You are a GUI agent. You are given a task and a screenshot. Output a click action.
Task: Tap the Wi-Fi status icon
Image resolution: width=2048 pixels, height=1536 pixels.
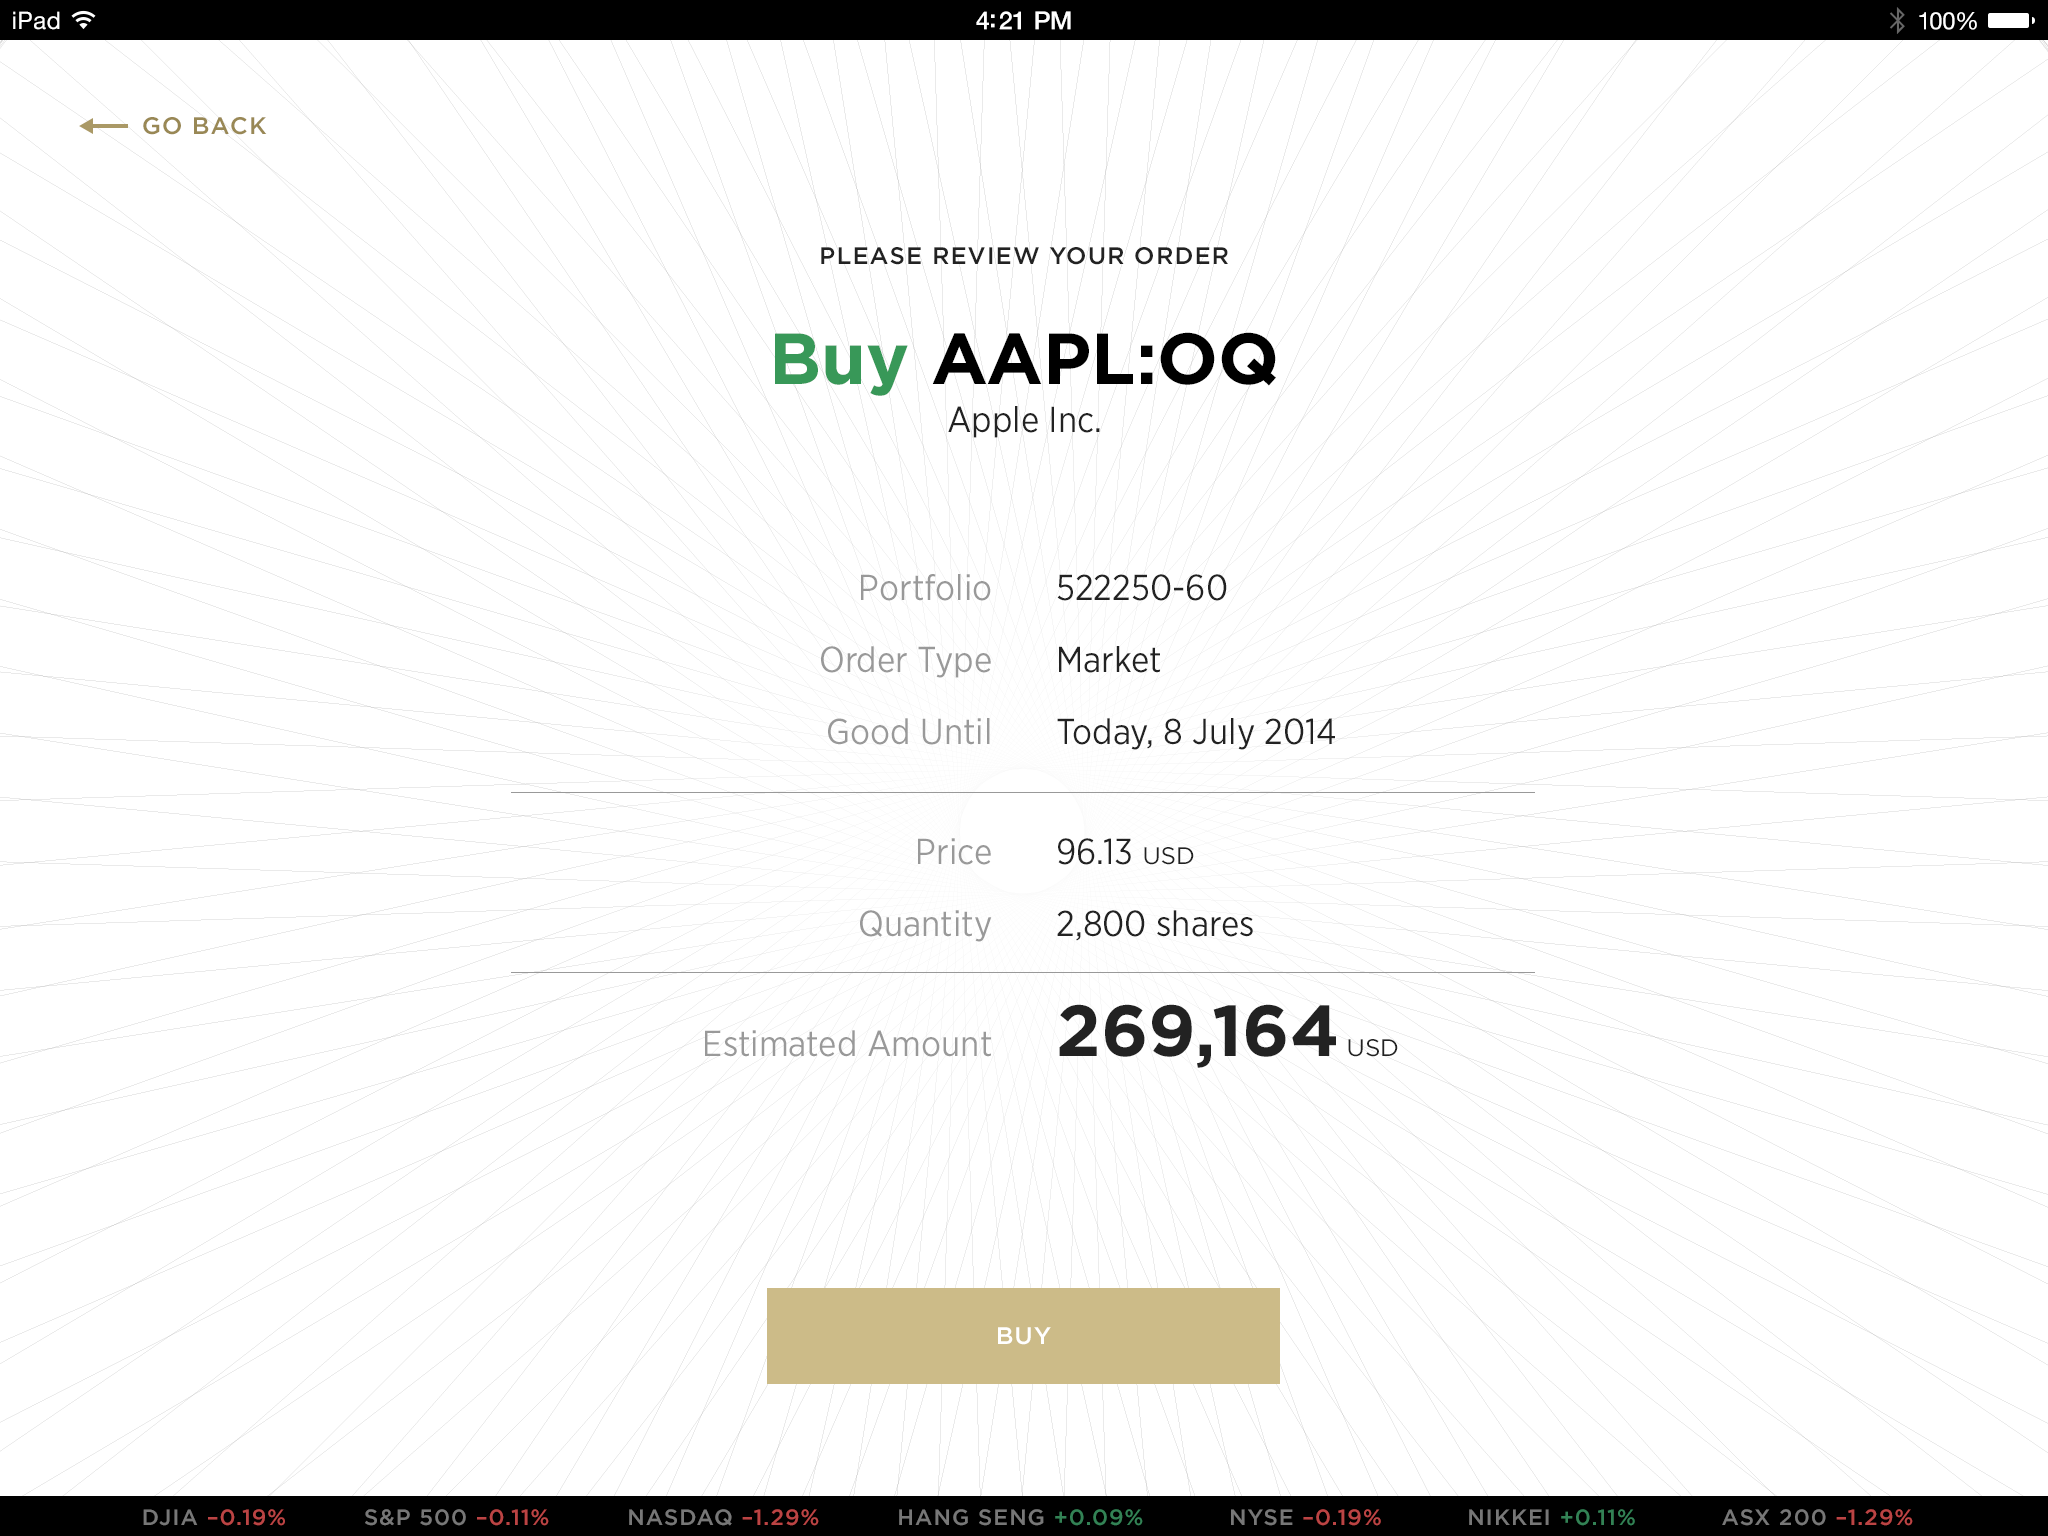(x=85, y=20)
